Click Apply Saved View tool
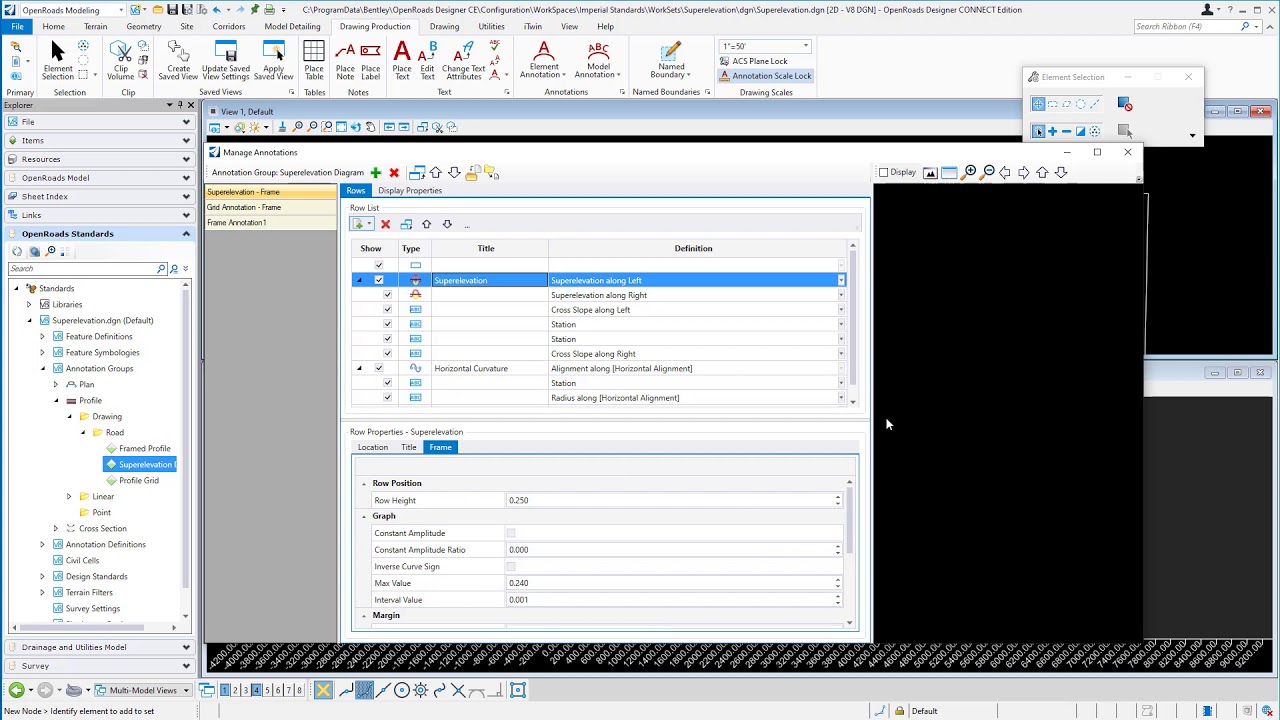Image resolution: width=1280 pixels, height=720 pixels. pyautogui.click(x=274, y=61)
